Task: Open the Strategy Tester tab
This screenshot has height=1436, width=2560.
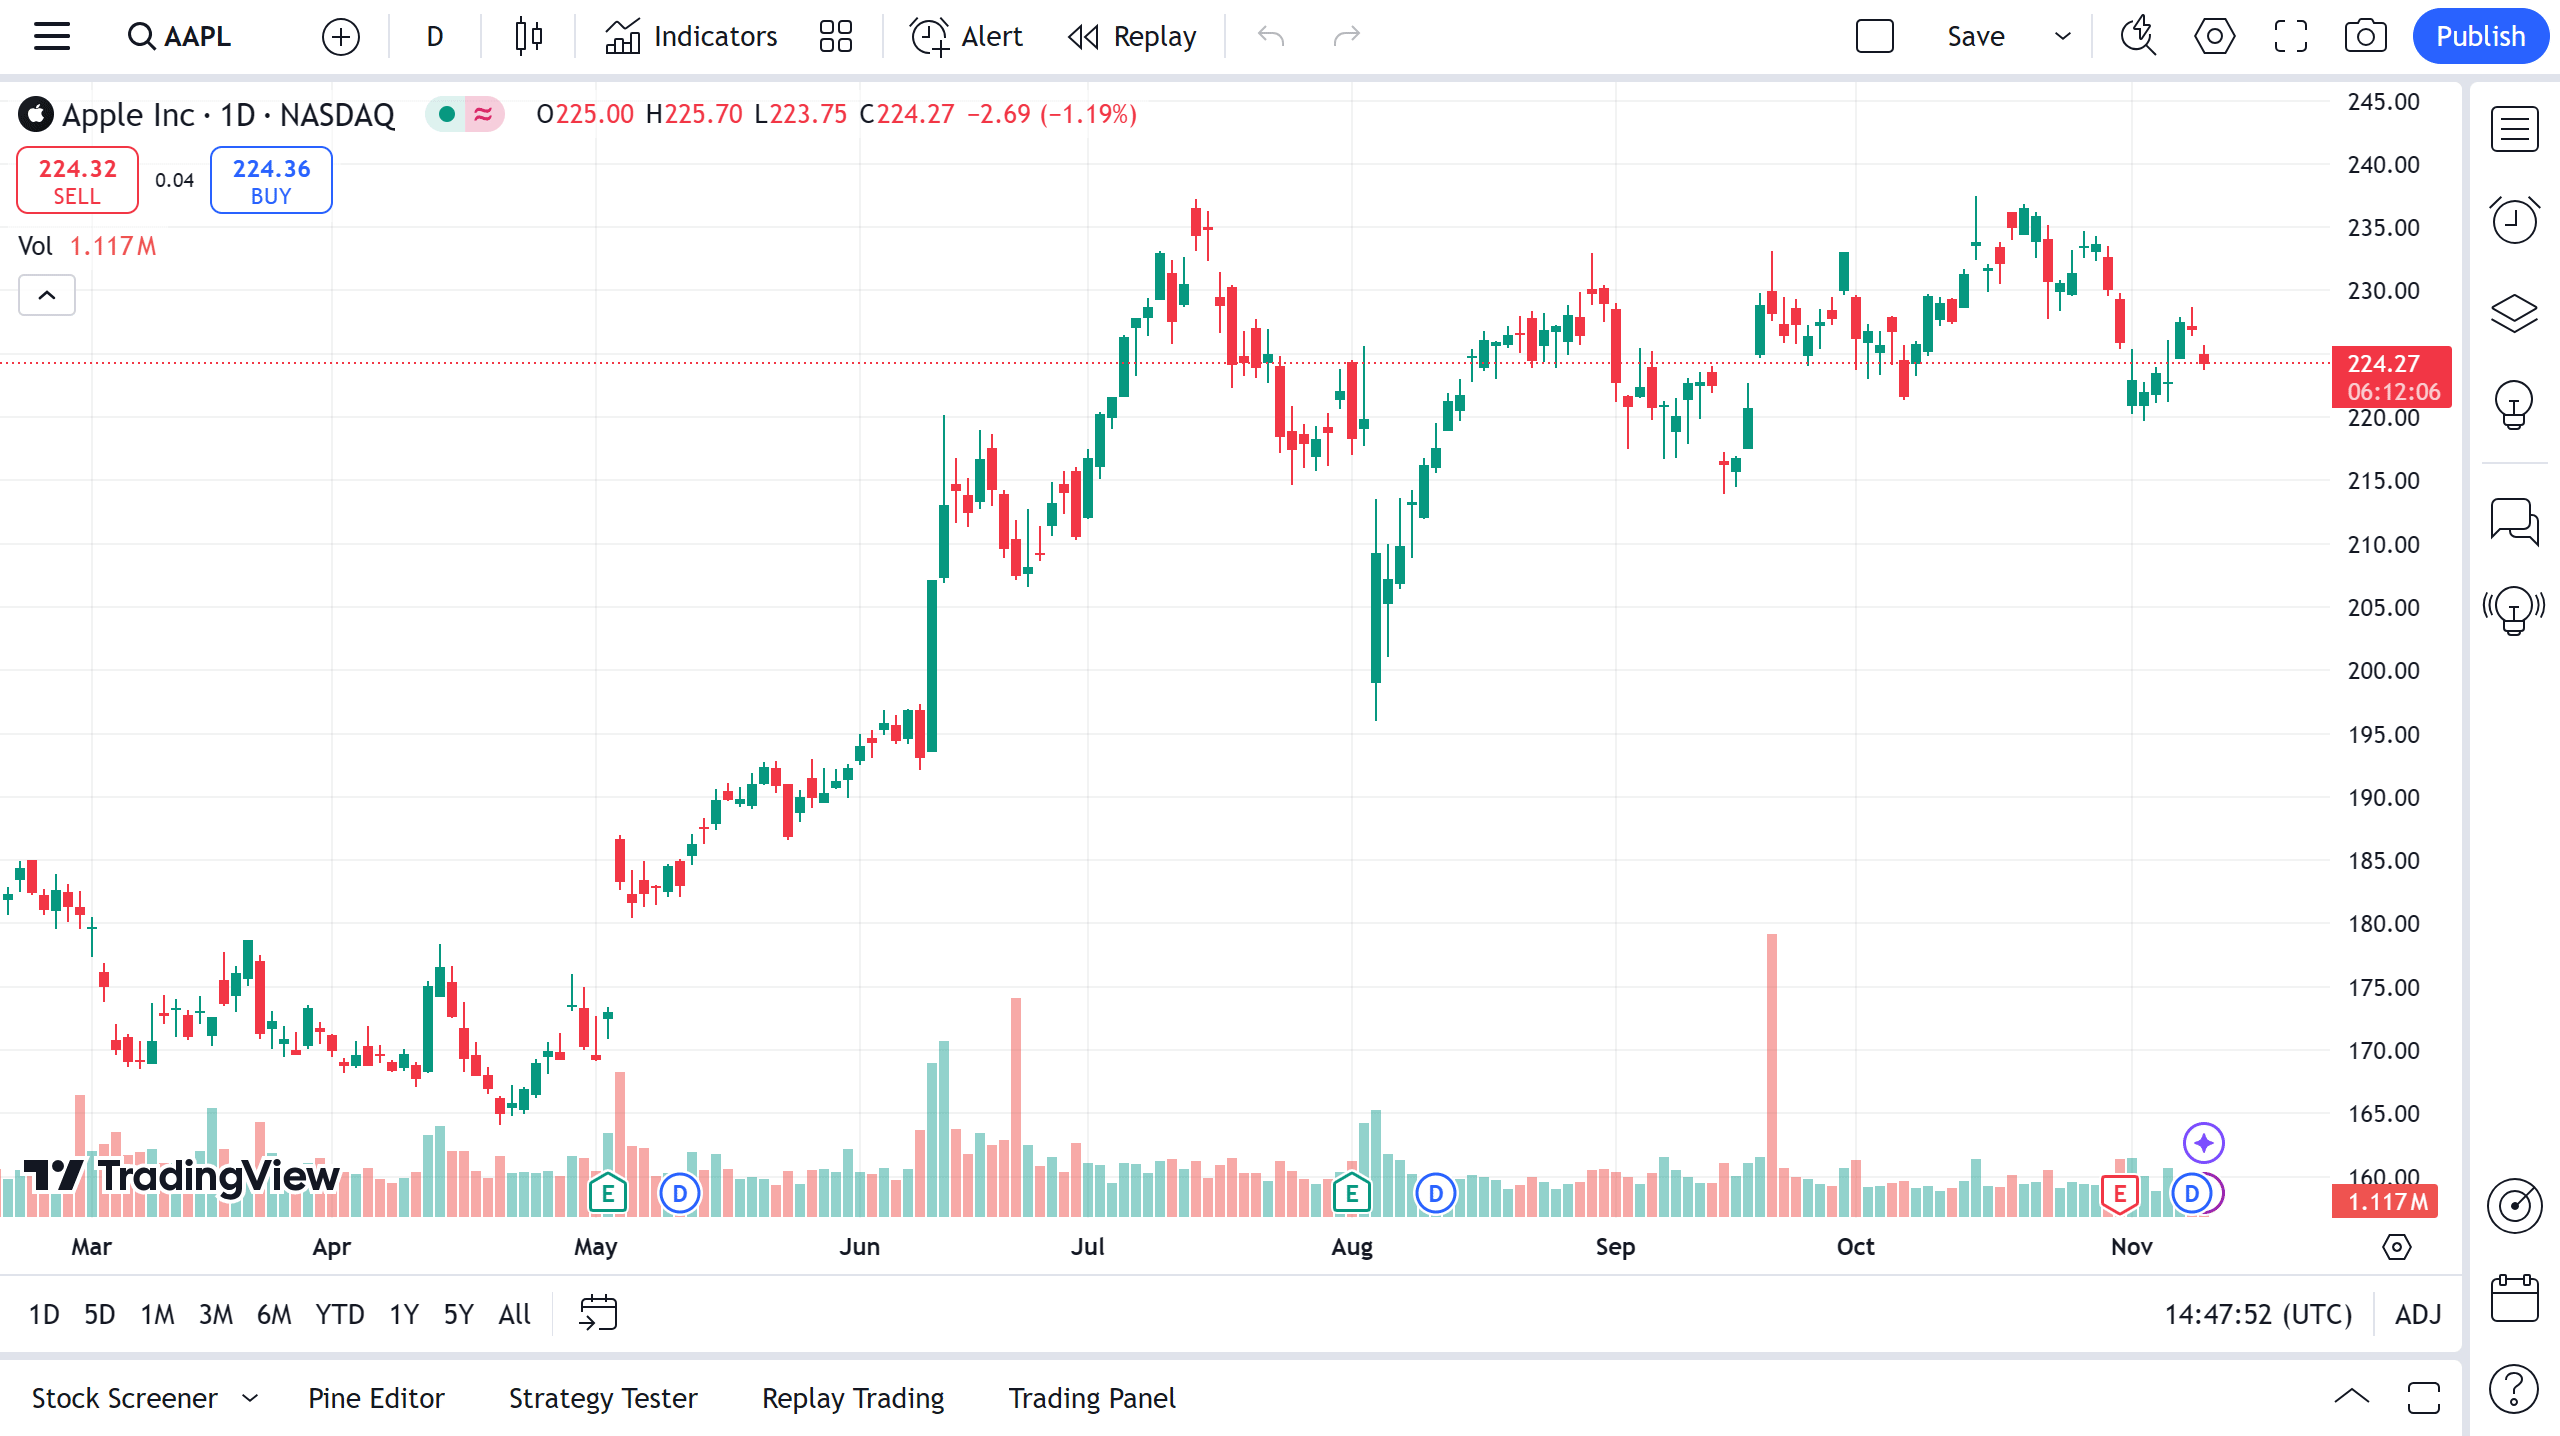Action: click(603, 1398)
